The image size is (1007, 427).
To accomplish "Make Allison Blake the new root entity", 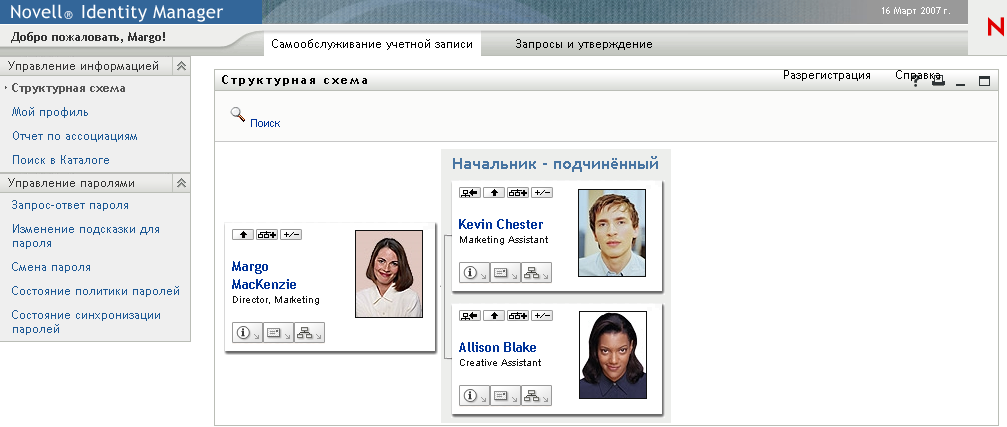I will click(470, 315).
